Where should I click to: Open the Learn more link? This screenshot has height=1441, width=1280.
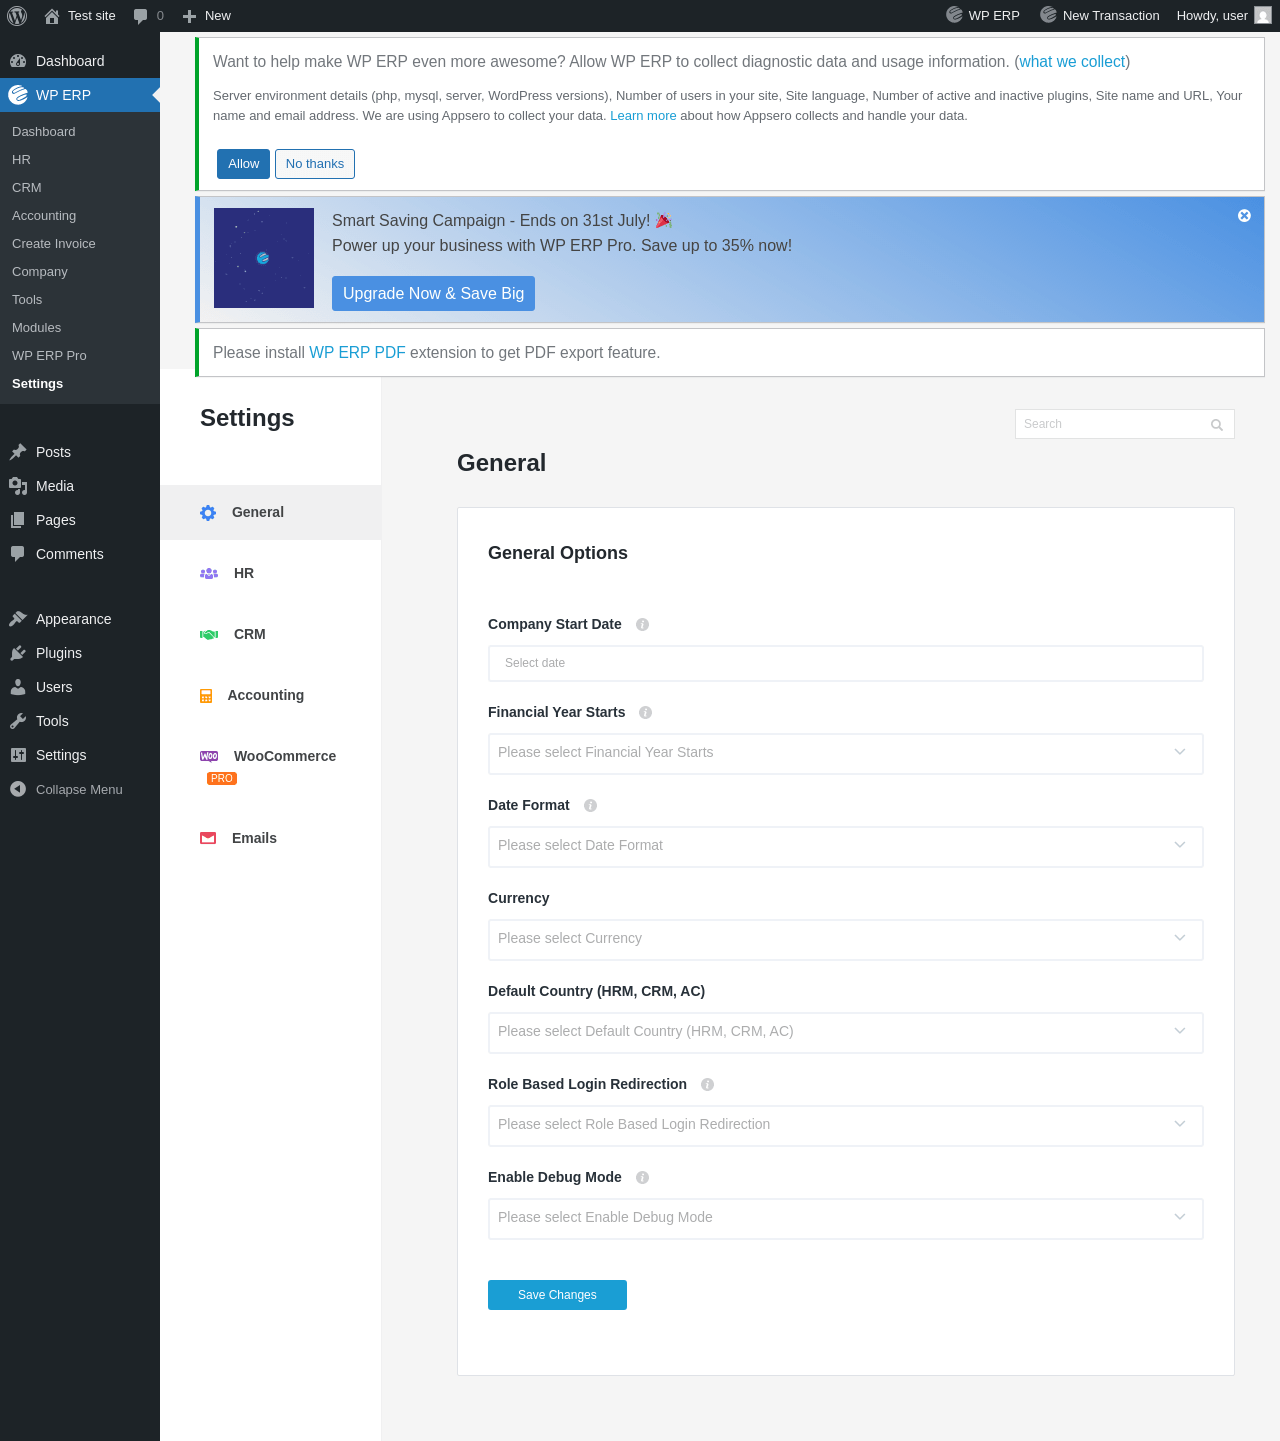click(x=643, y=116)
